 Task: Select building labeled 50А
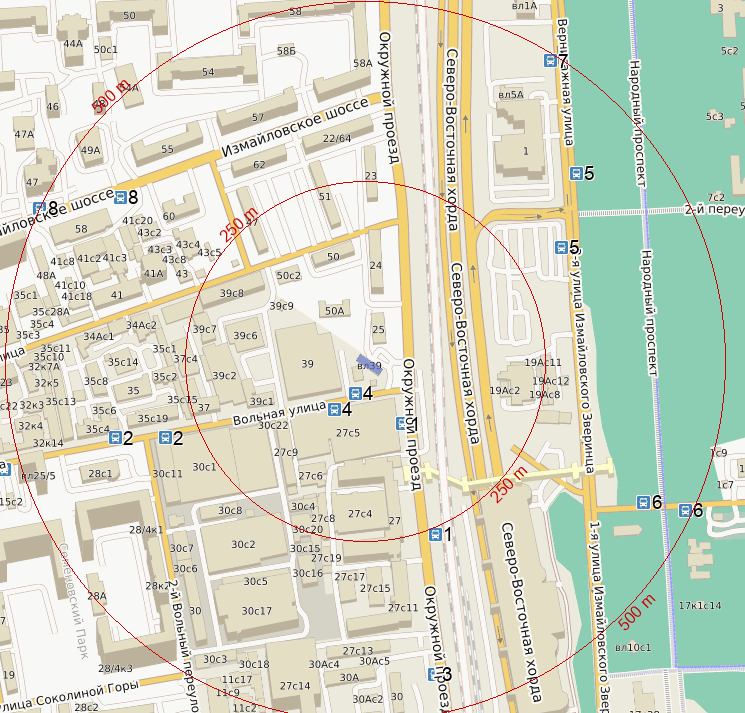point(334,311)
